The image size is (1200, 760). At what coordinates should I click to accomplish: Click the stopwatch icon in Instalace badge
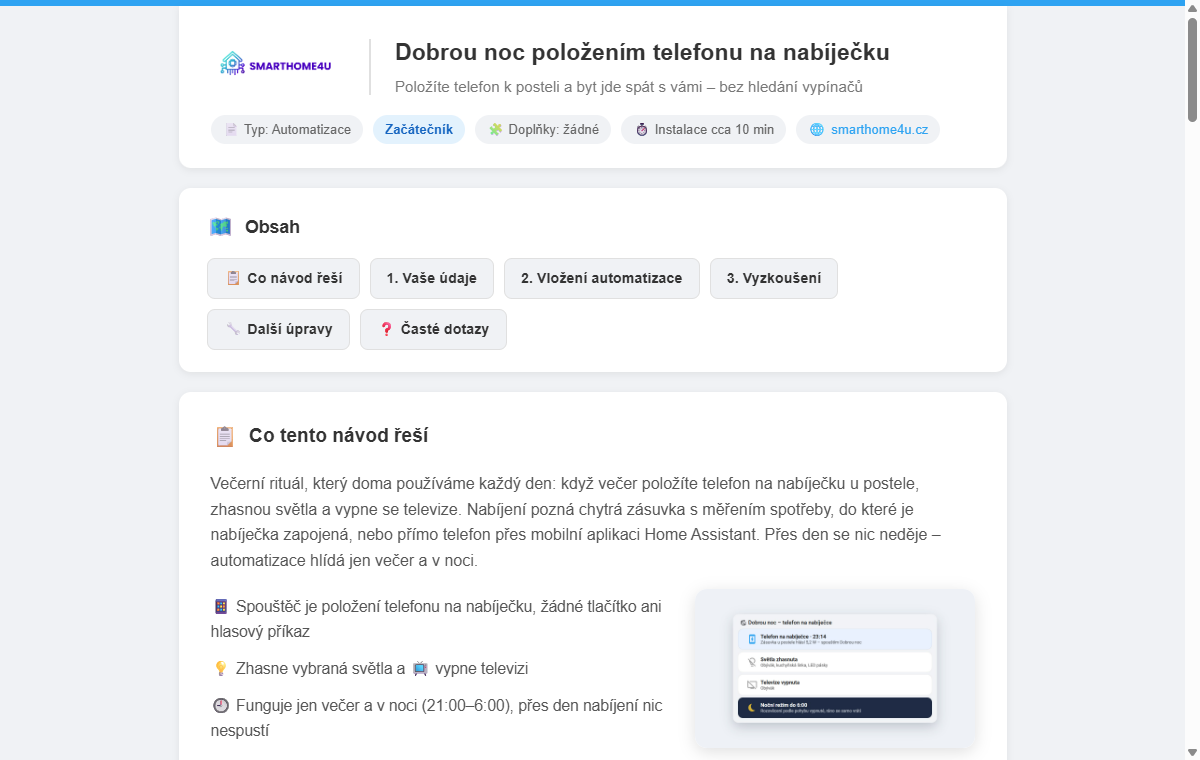click(642, 130)
